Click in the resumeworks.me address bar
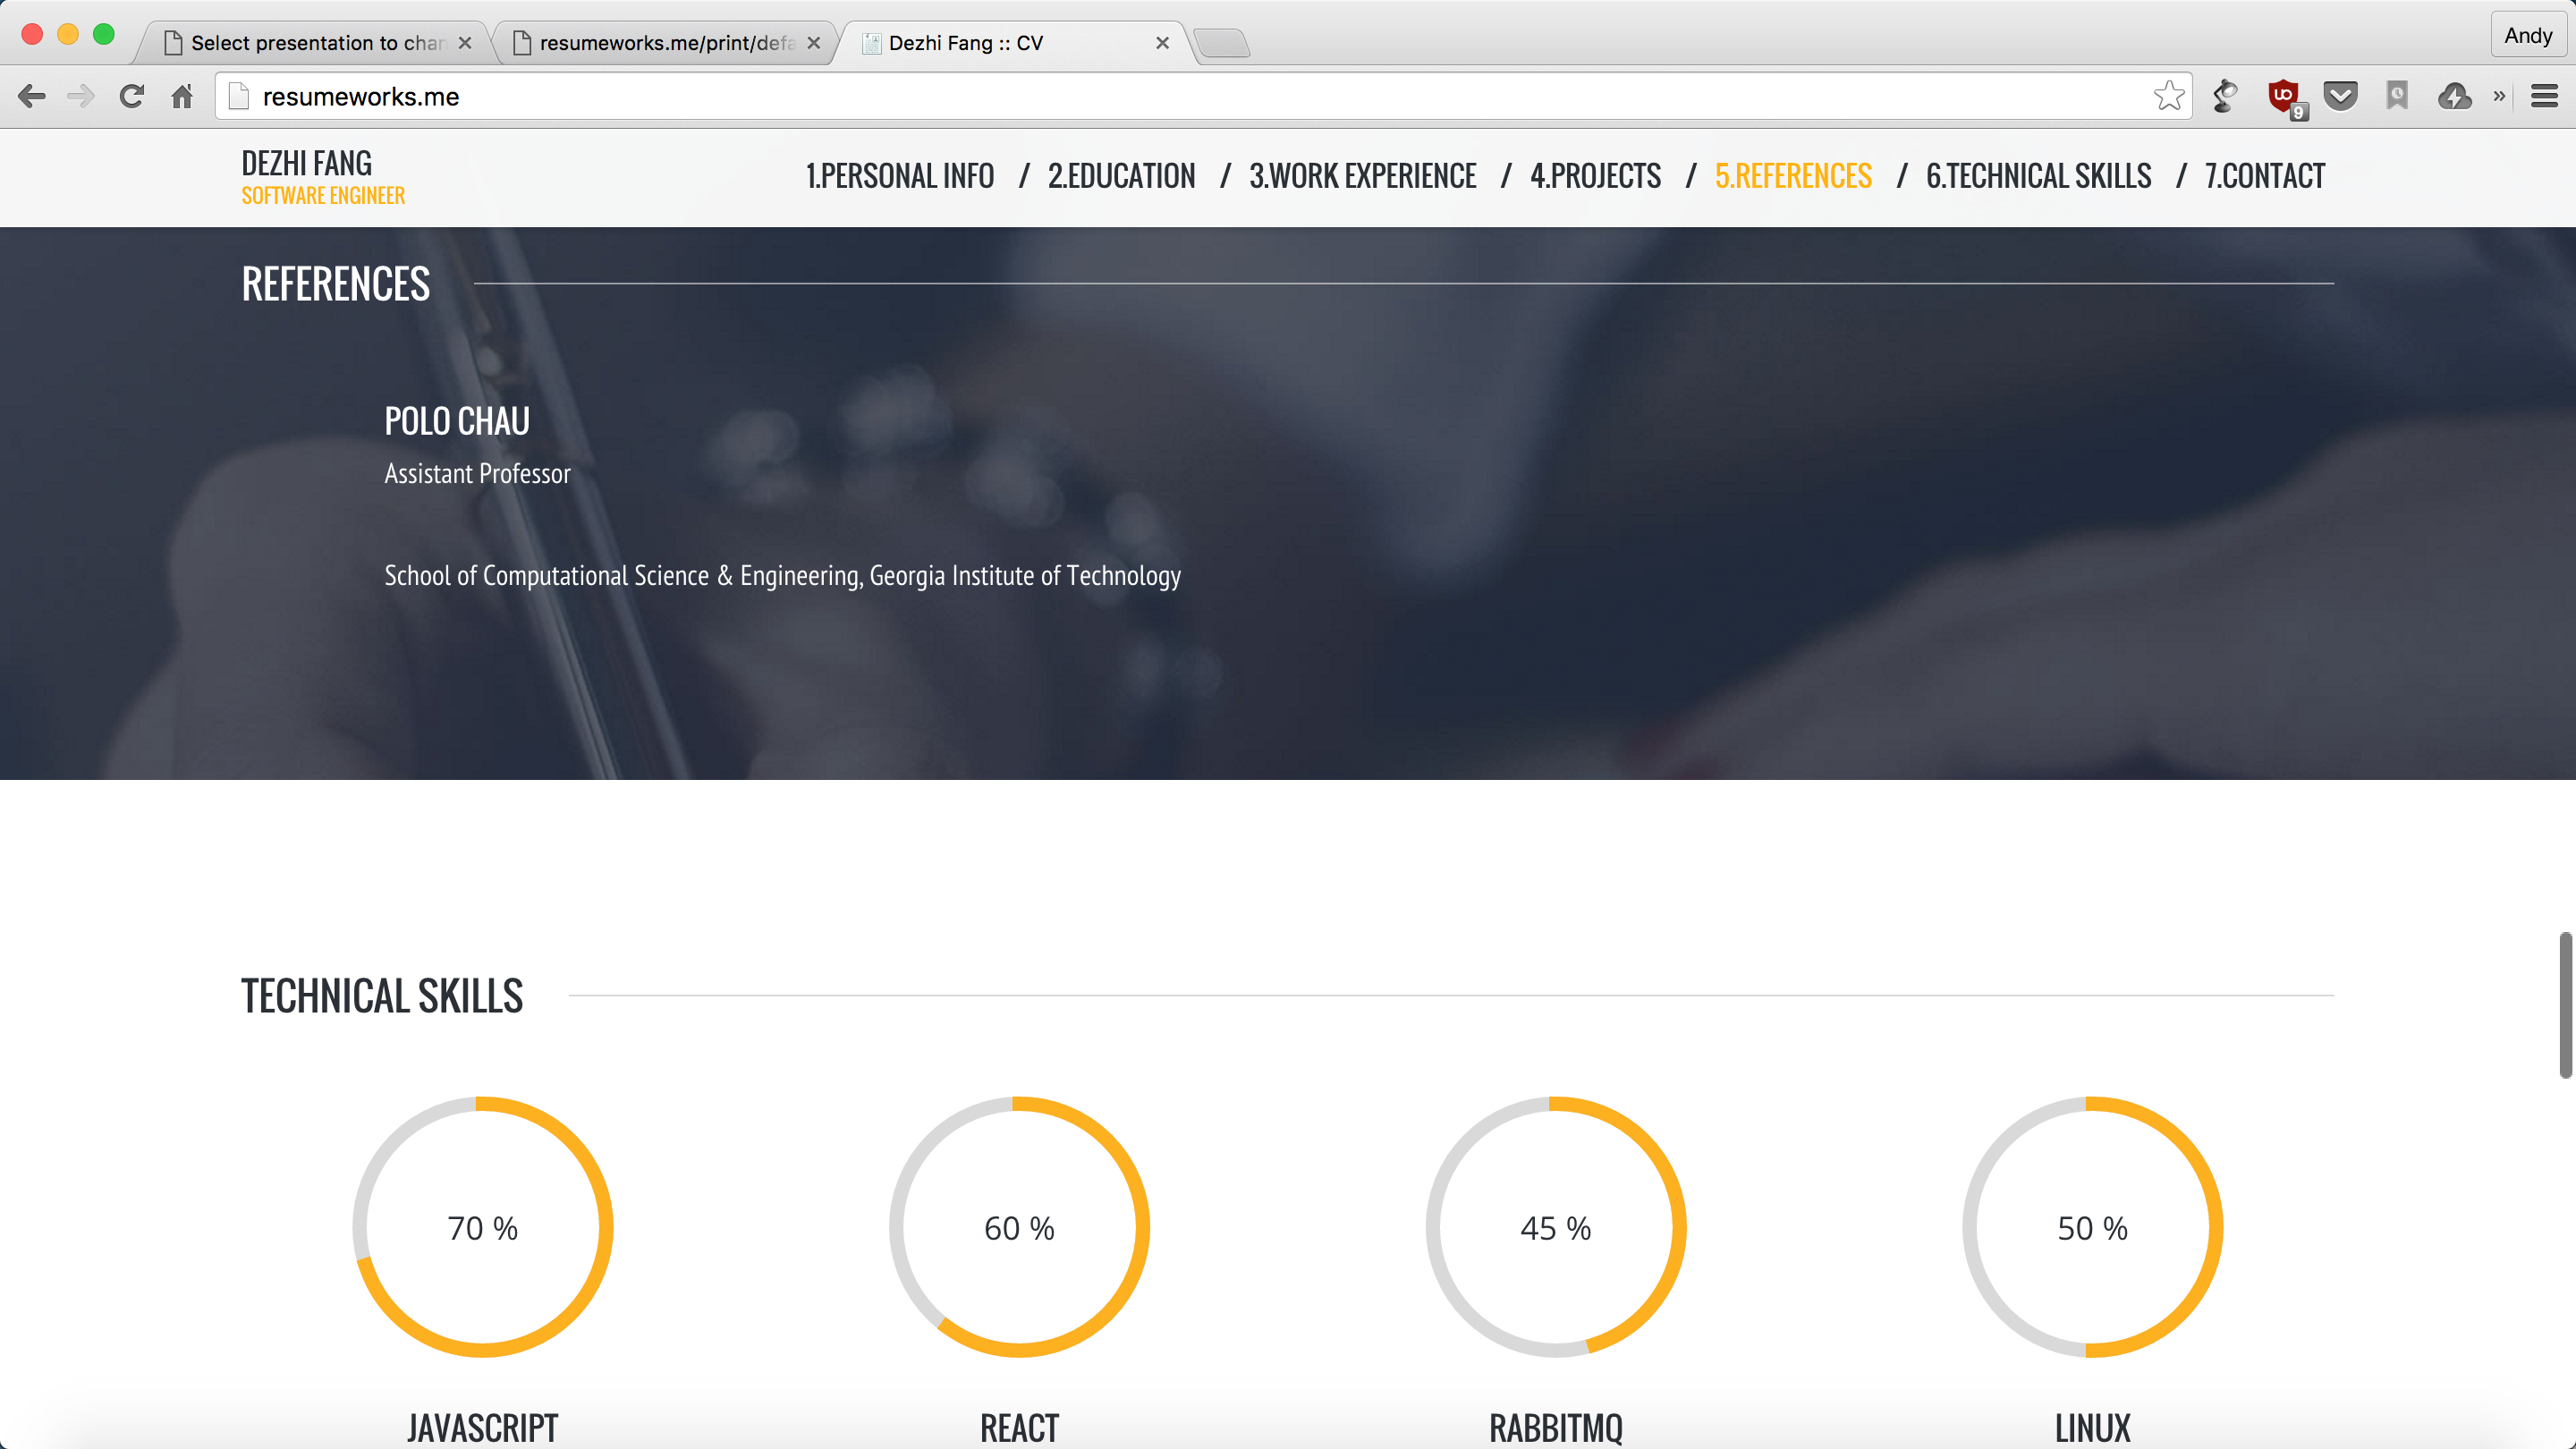This screenshot has height=1449, width=2576. [1200, 97]
